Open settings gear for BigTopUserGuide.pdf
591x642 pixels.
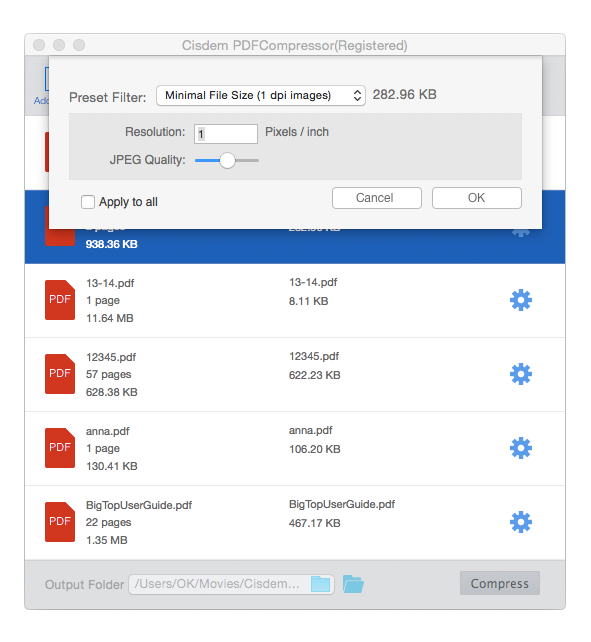521,522
